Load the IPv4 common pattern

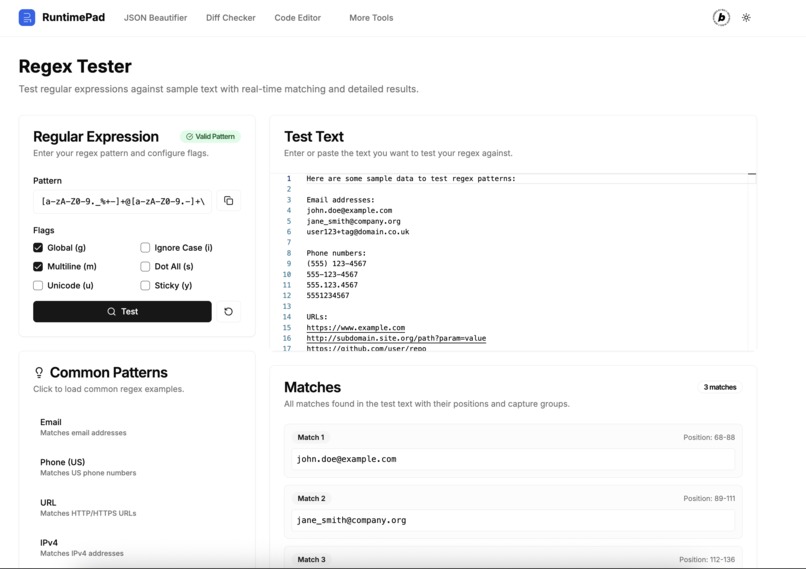point(137,547)
